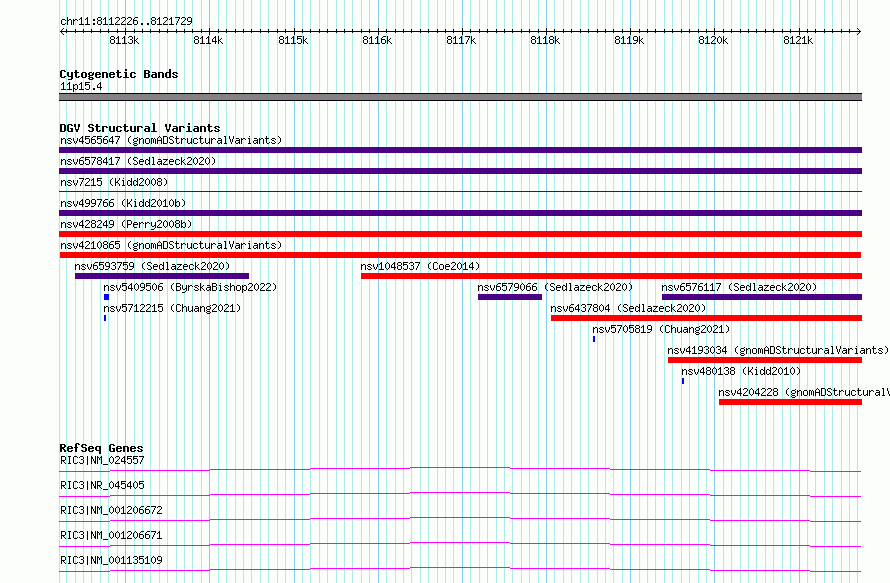Click the 8117k ruler tick label
The image size is (890, 583).
click(461, 40)
